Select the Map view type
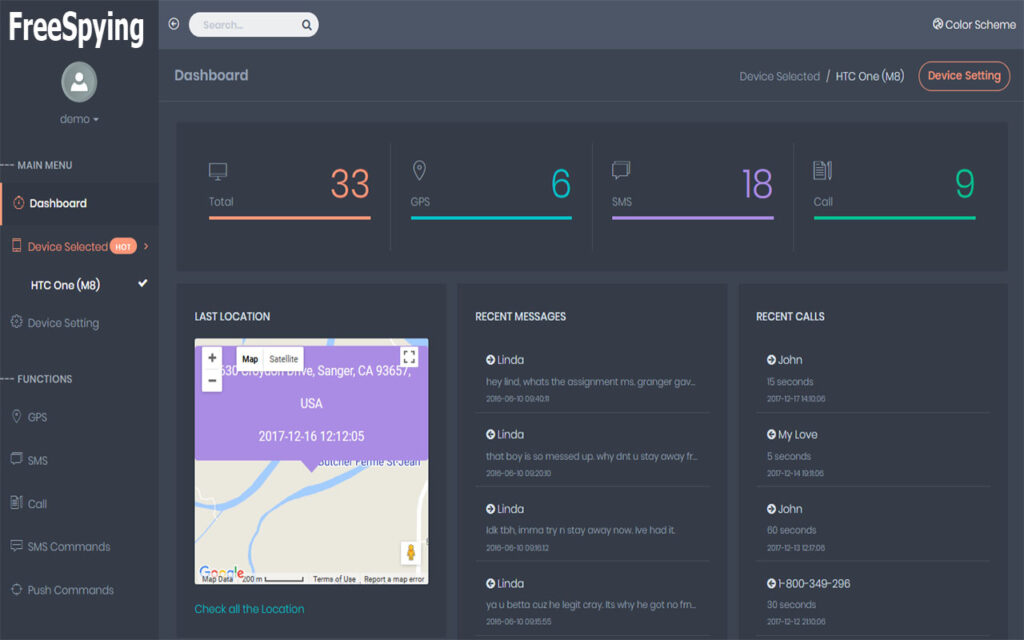The width and height of the screenshot is (1024, 640). point(250,359)
